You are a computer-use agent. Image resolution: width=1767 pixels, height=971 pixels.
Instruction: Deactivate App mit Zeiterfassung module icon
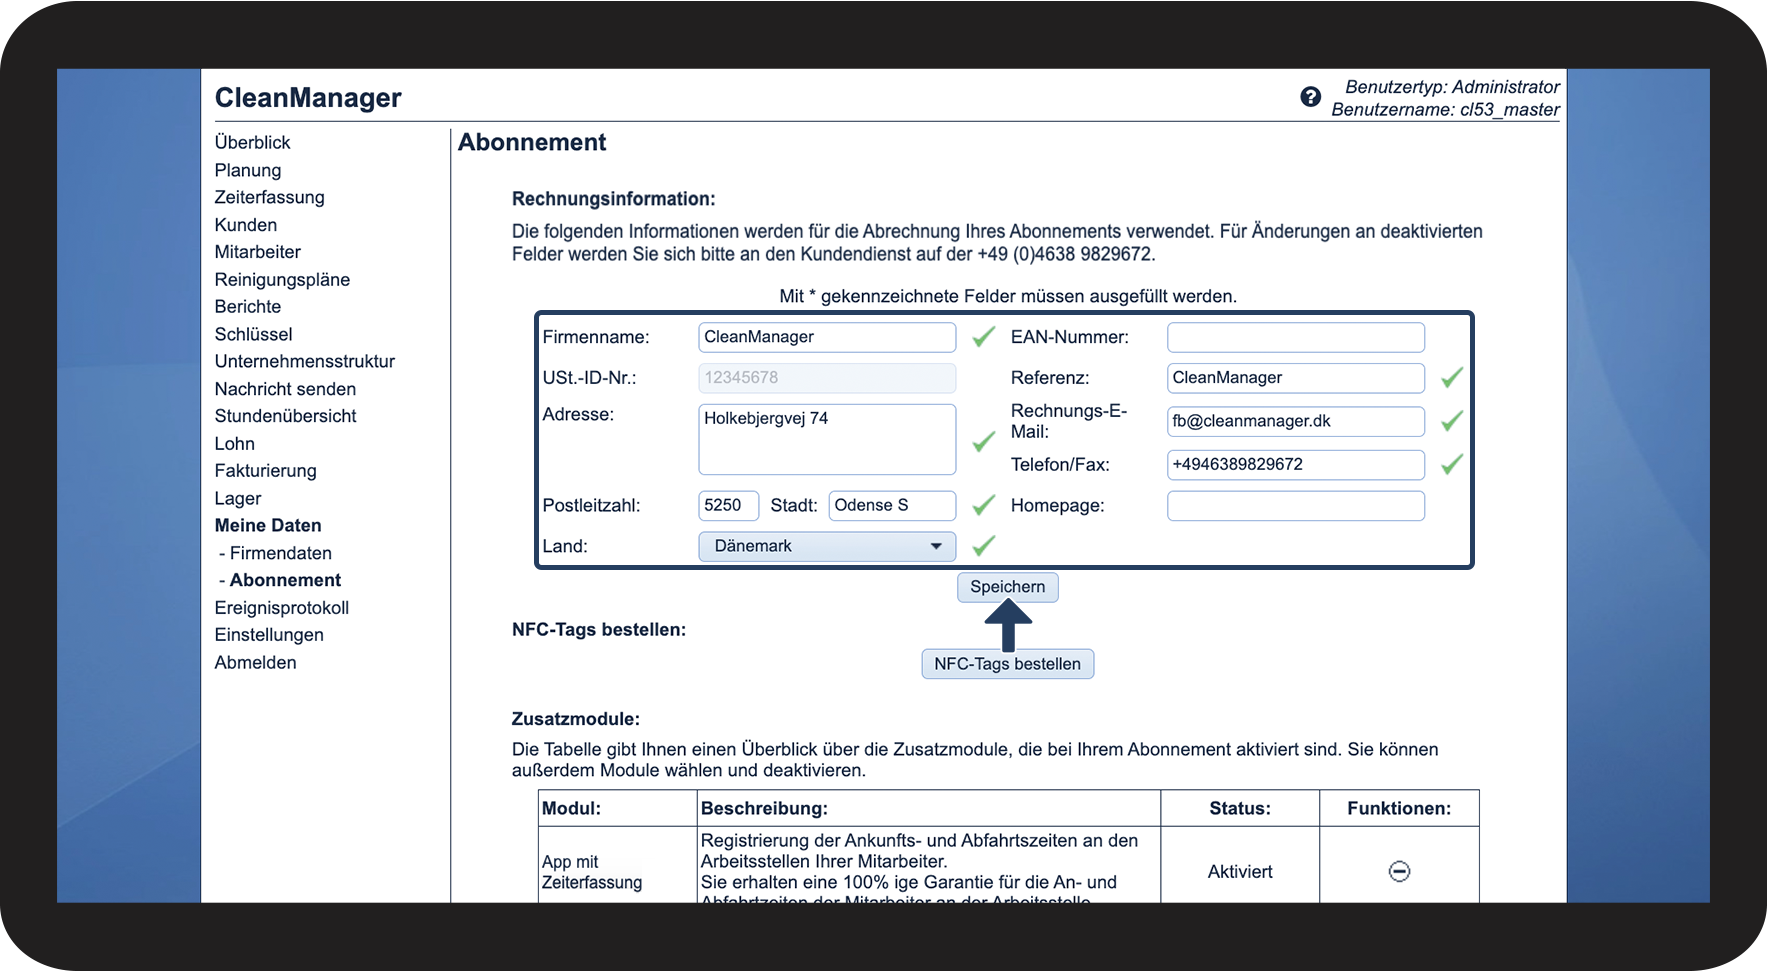pyautogui.click(x=1399, y=872)
